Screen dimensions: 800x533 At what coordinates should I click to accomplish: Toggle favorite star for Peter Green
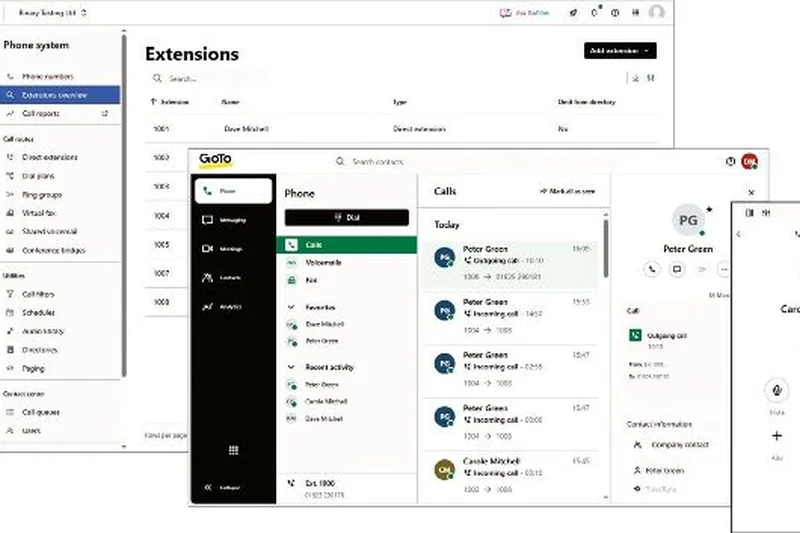click(x=709, y=209)
